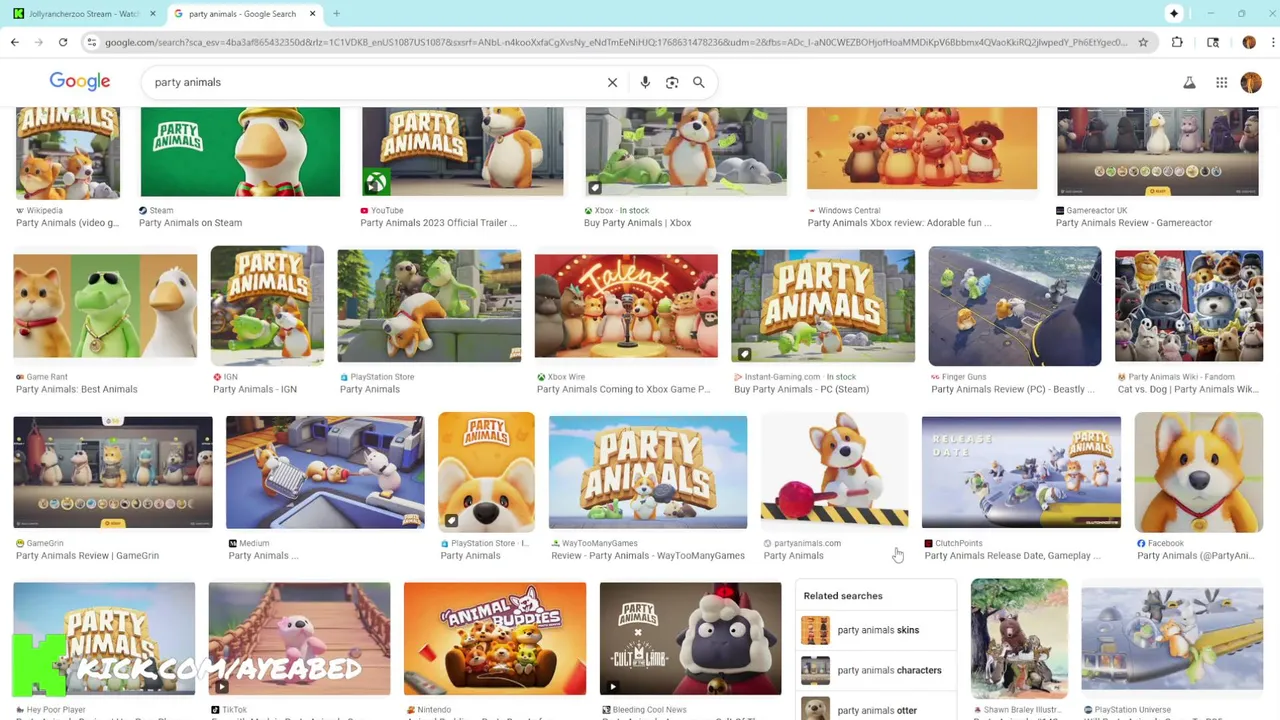Image resolution: width=1280 pixels, height=720 pixels.
Task: Submit search with the magnifier icon
Action: [699, 82]
